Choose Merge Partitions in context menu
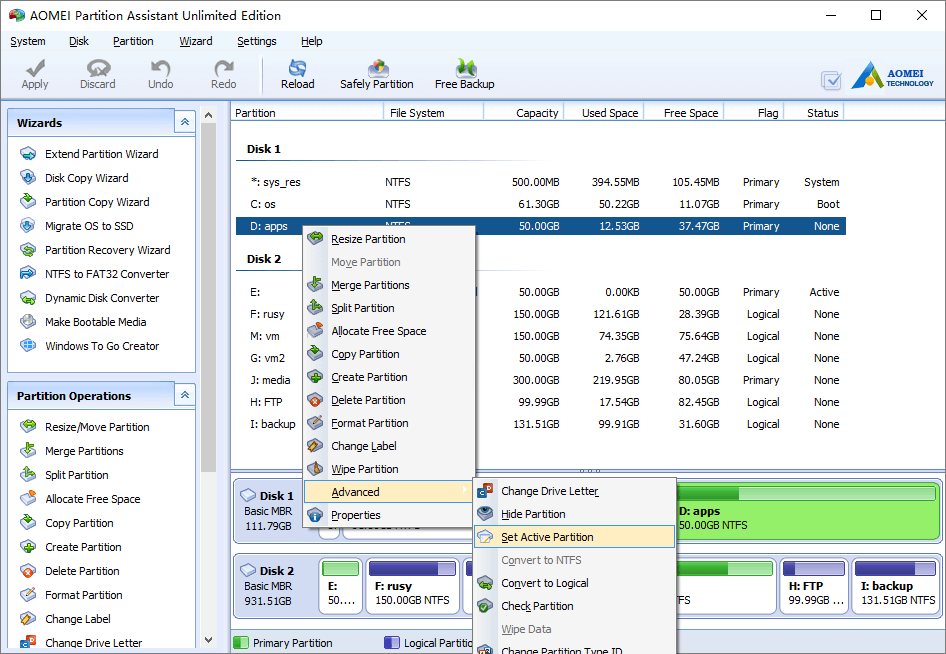The image size is (946, 654). [x=389, y=285]
